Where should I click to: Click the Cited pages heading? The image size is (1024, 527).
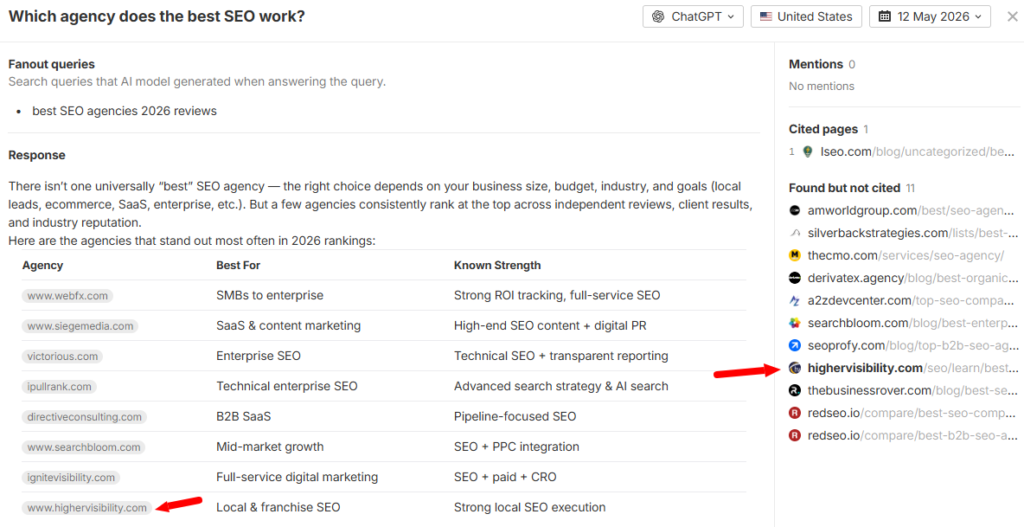pyautogui.click(x=823, y=129)
